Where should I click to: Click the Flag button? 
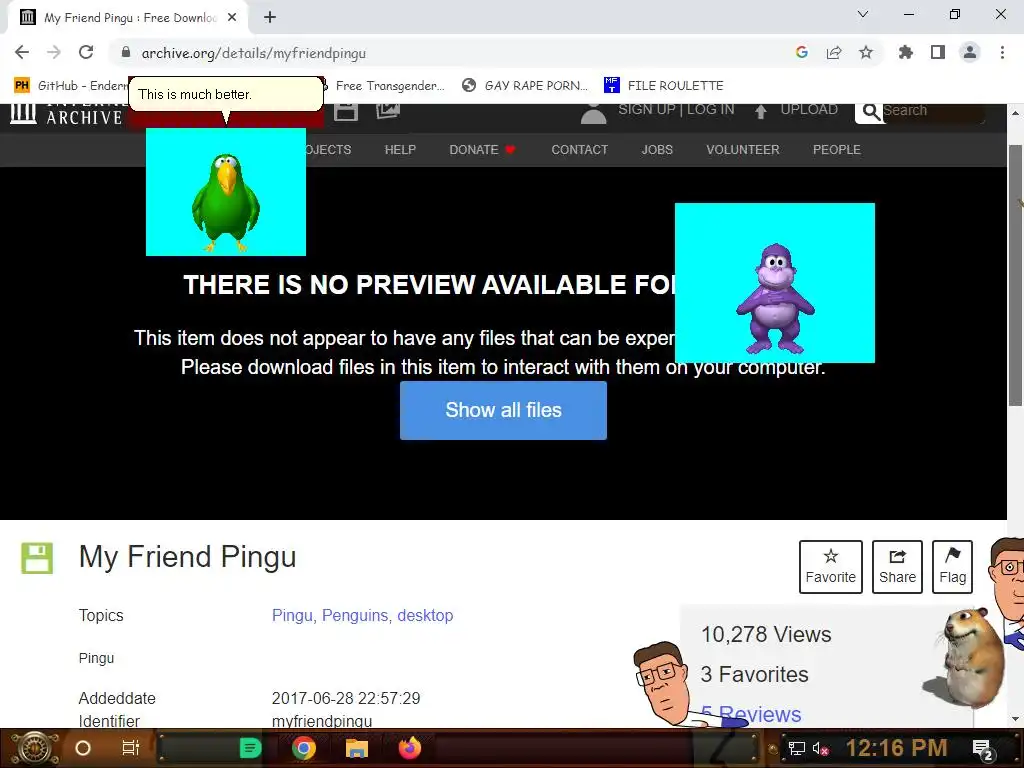coord(952,567)
